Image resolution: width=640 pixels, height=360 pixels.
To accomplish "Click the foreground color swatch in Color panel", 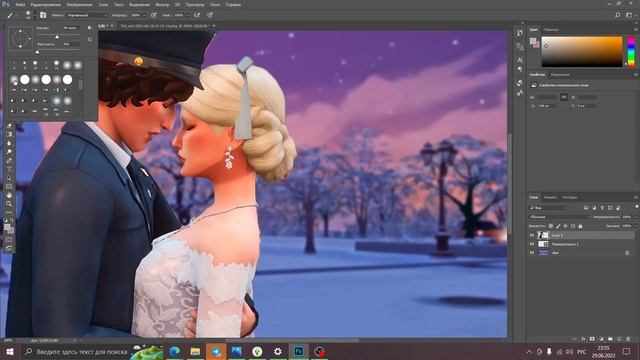I will coord(533,41).
